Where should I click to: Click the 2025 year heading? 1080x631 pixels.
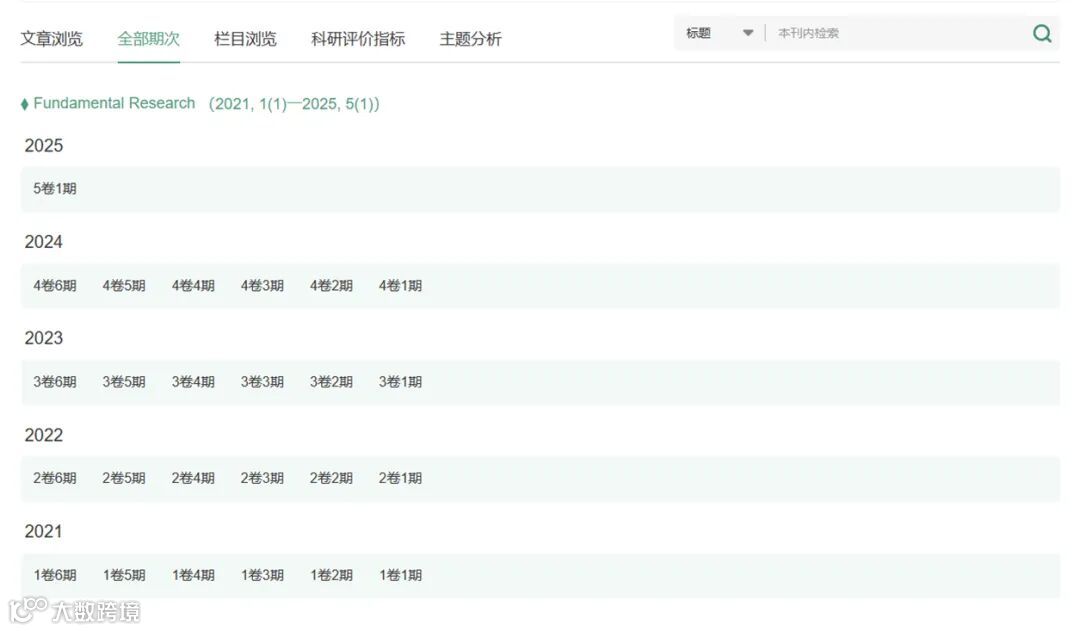(43, 145)
